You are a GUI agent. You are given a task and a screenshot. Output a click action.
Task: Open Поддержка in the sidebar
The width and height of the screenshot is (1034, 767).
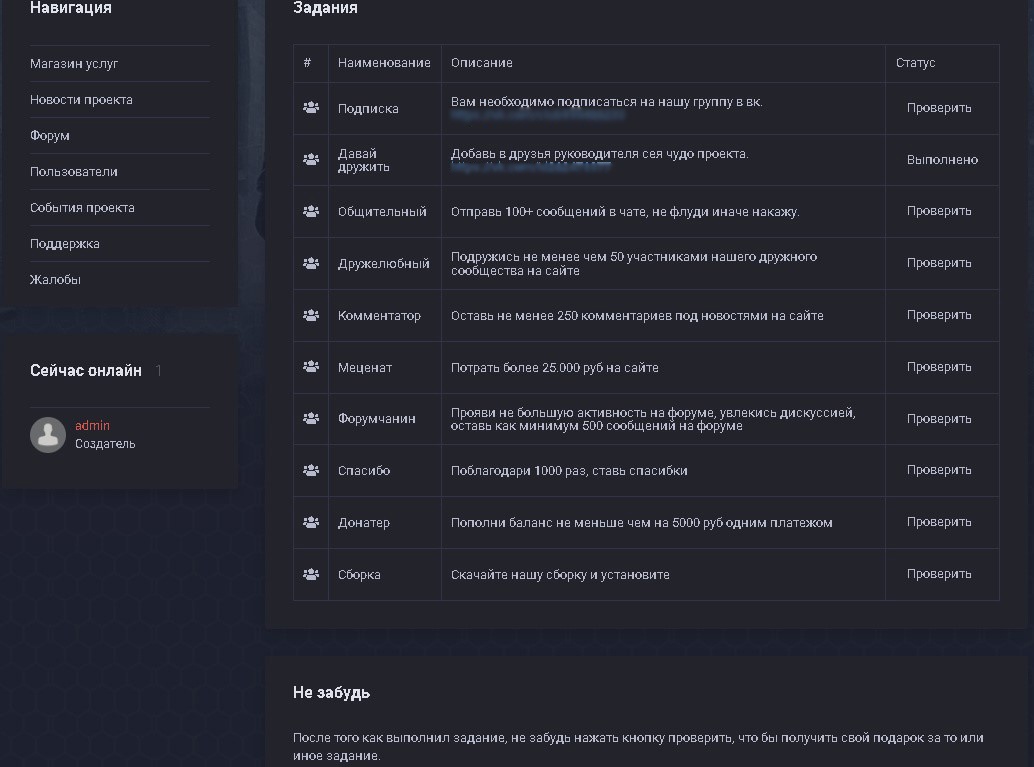coord(65,244)
